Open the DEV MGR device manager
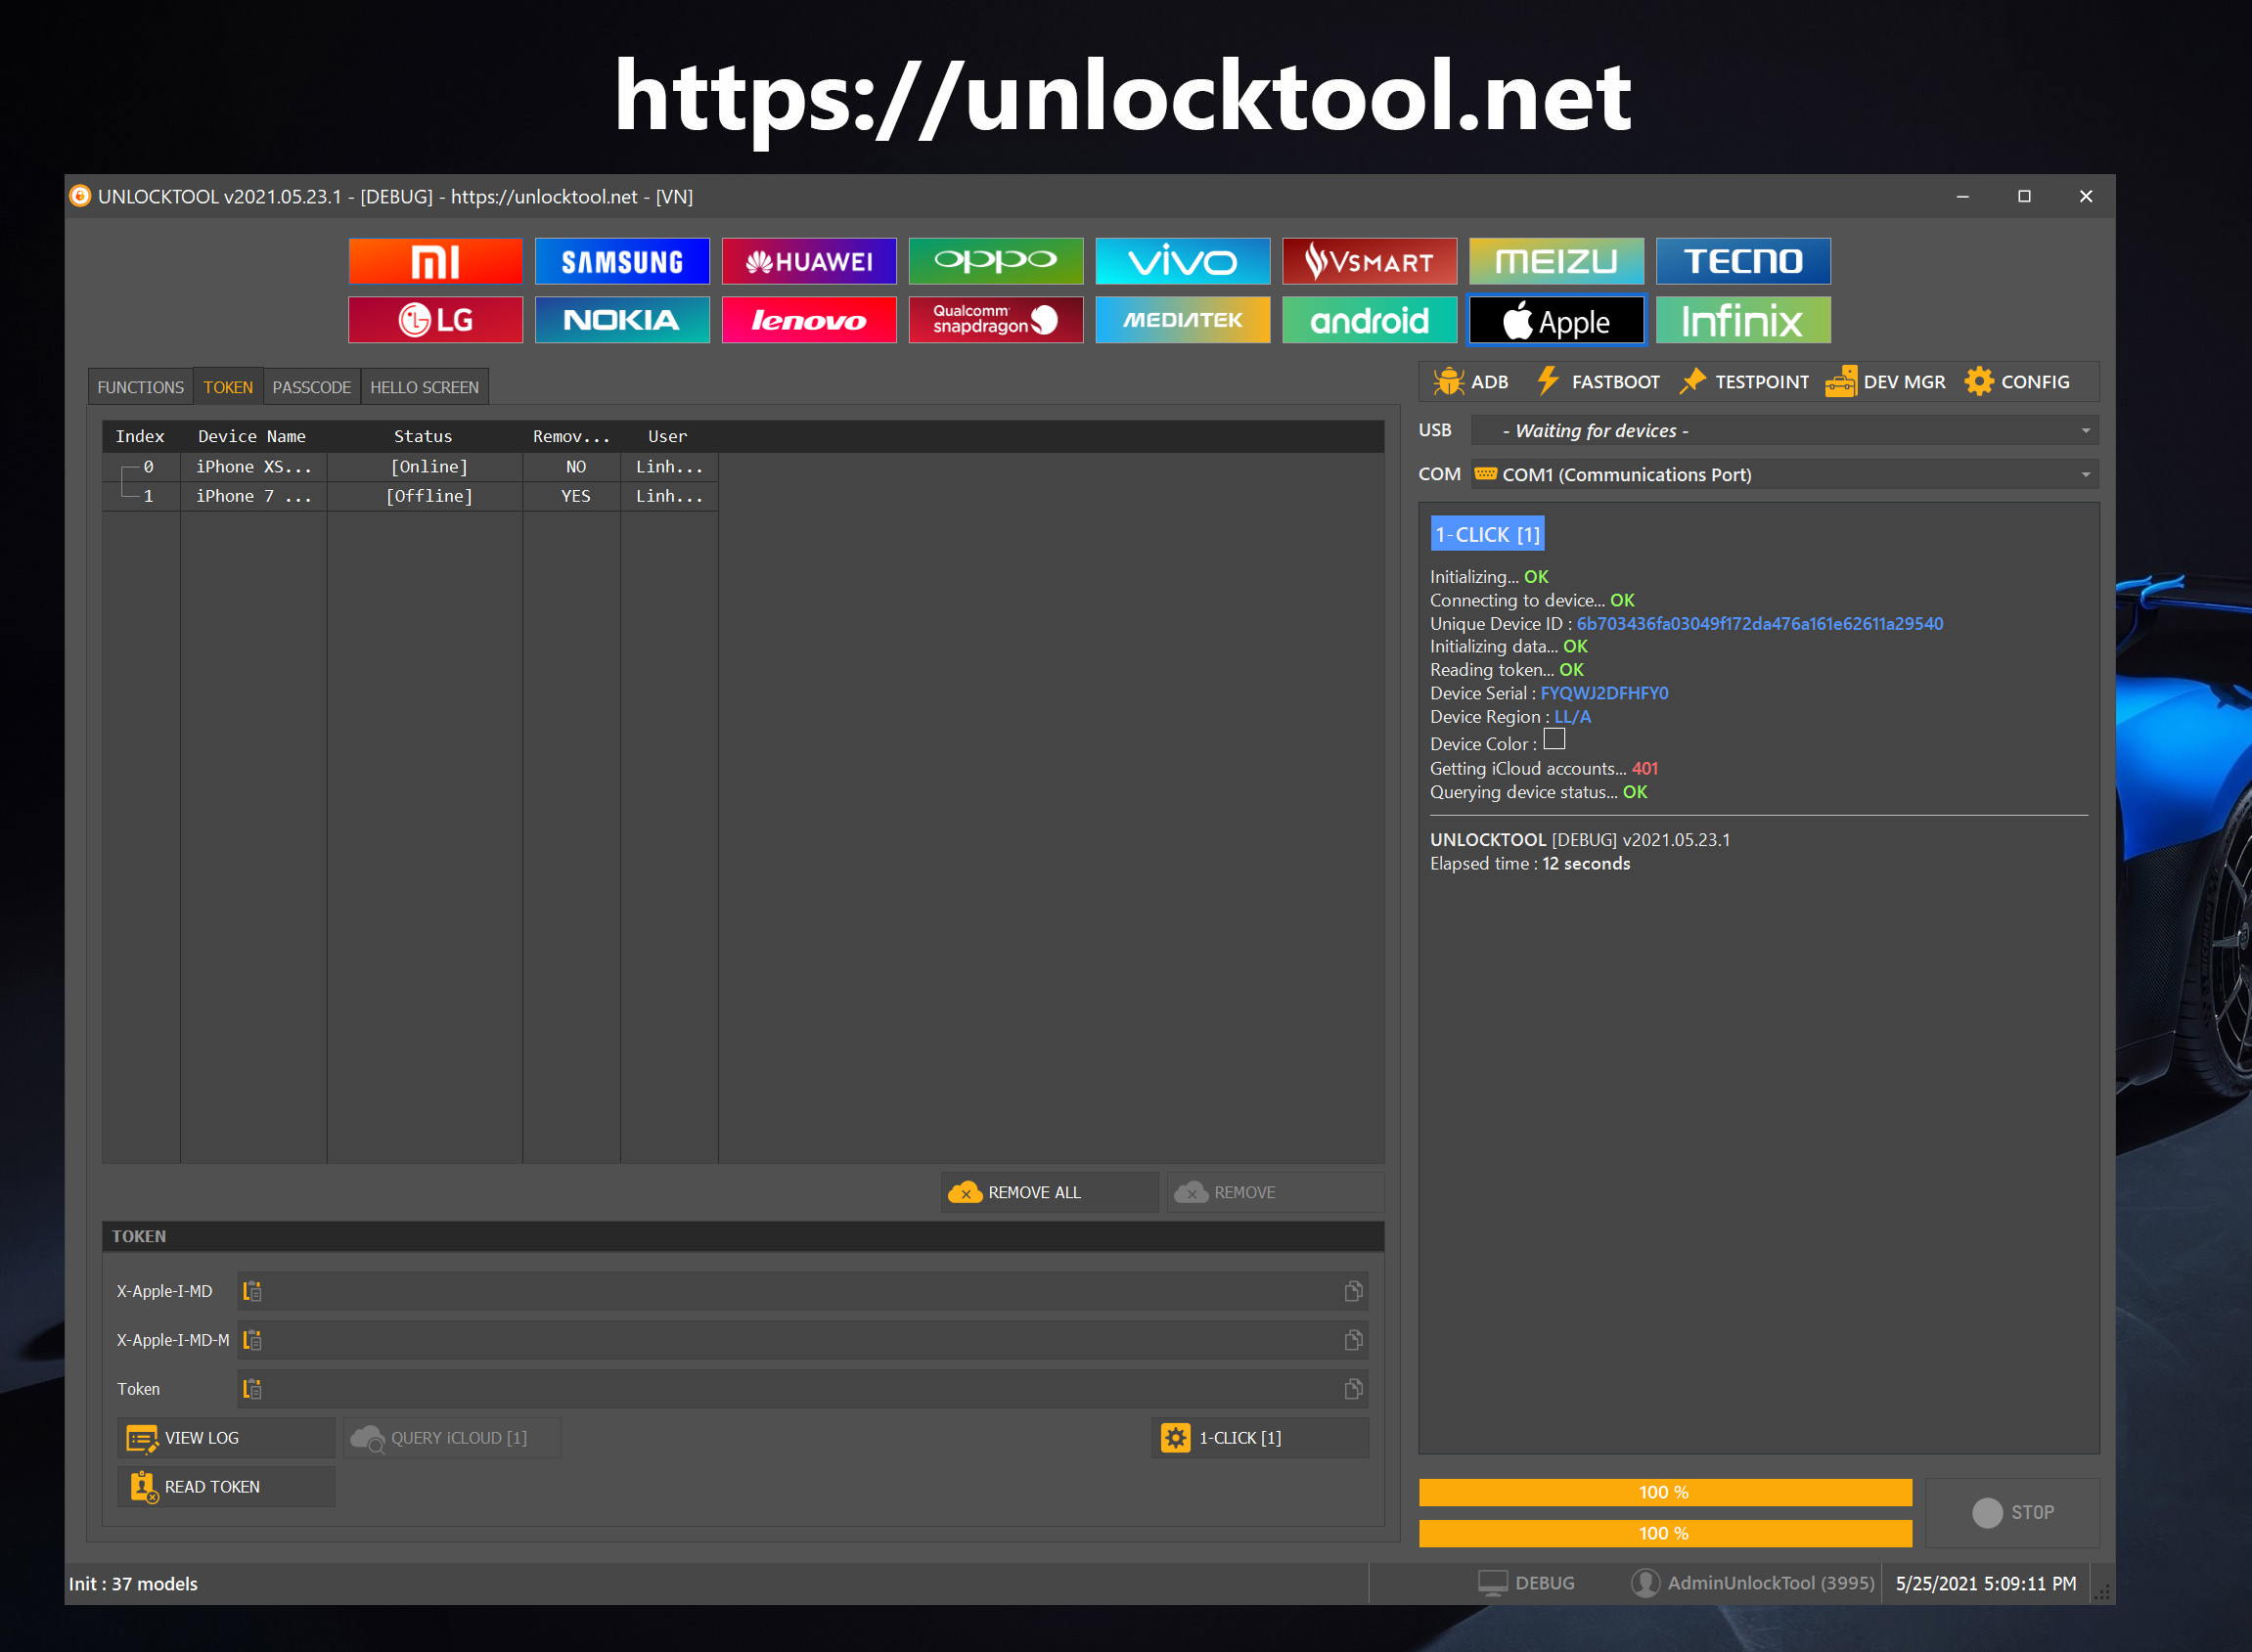Screen dimensions: 2252x1652 1886,382
